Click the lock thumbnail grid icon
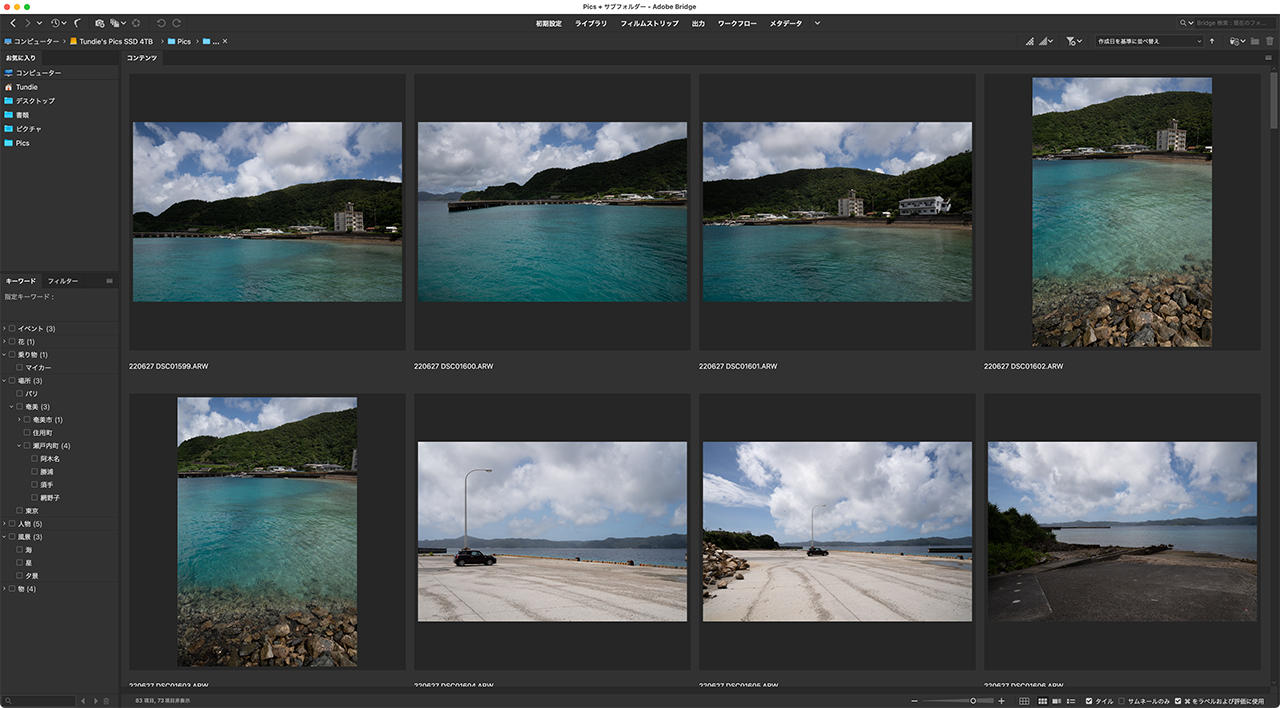The width and height of the screenshot is (1280, 708). pyautogui.click(x=1023, y=701)
